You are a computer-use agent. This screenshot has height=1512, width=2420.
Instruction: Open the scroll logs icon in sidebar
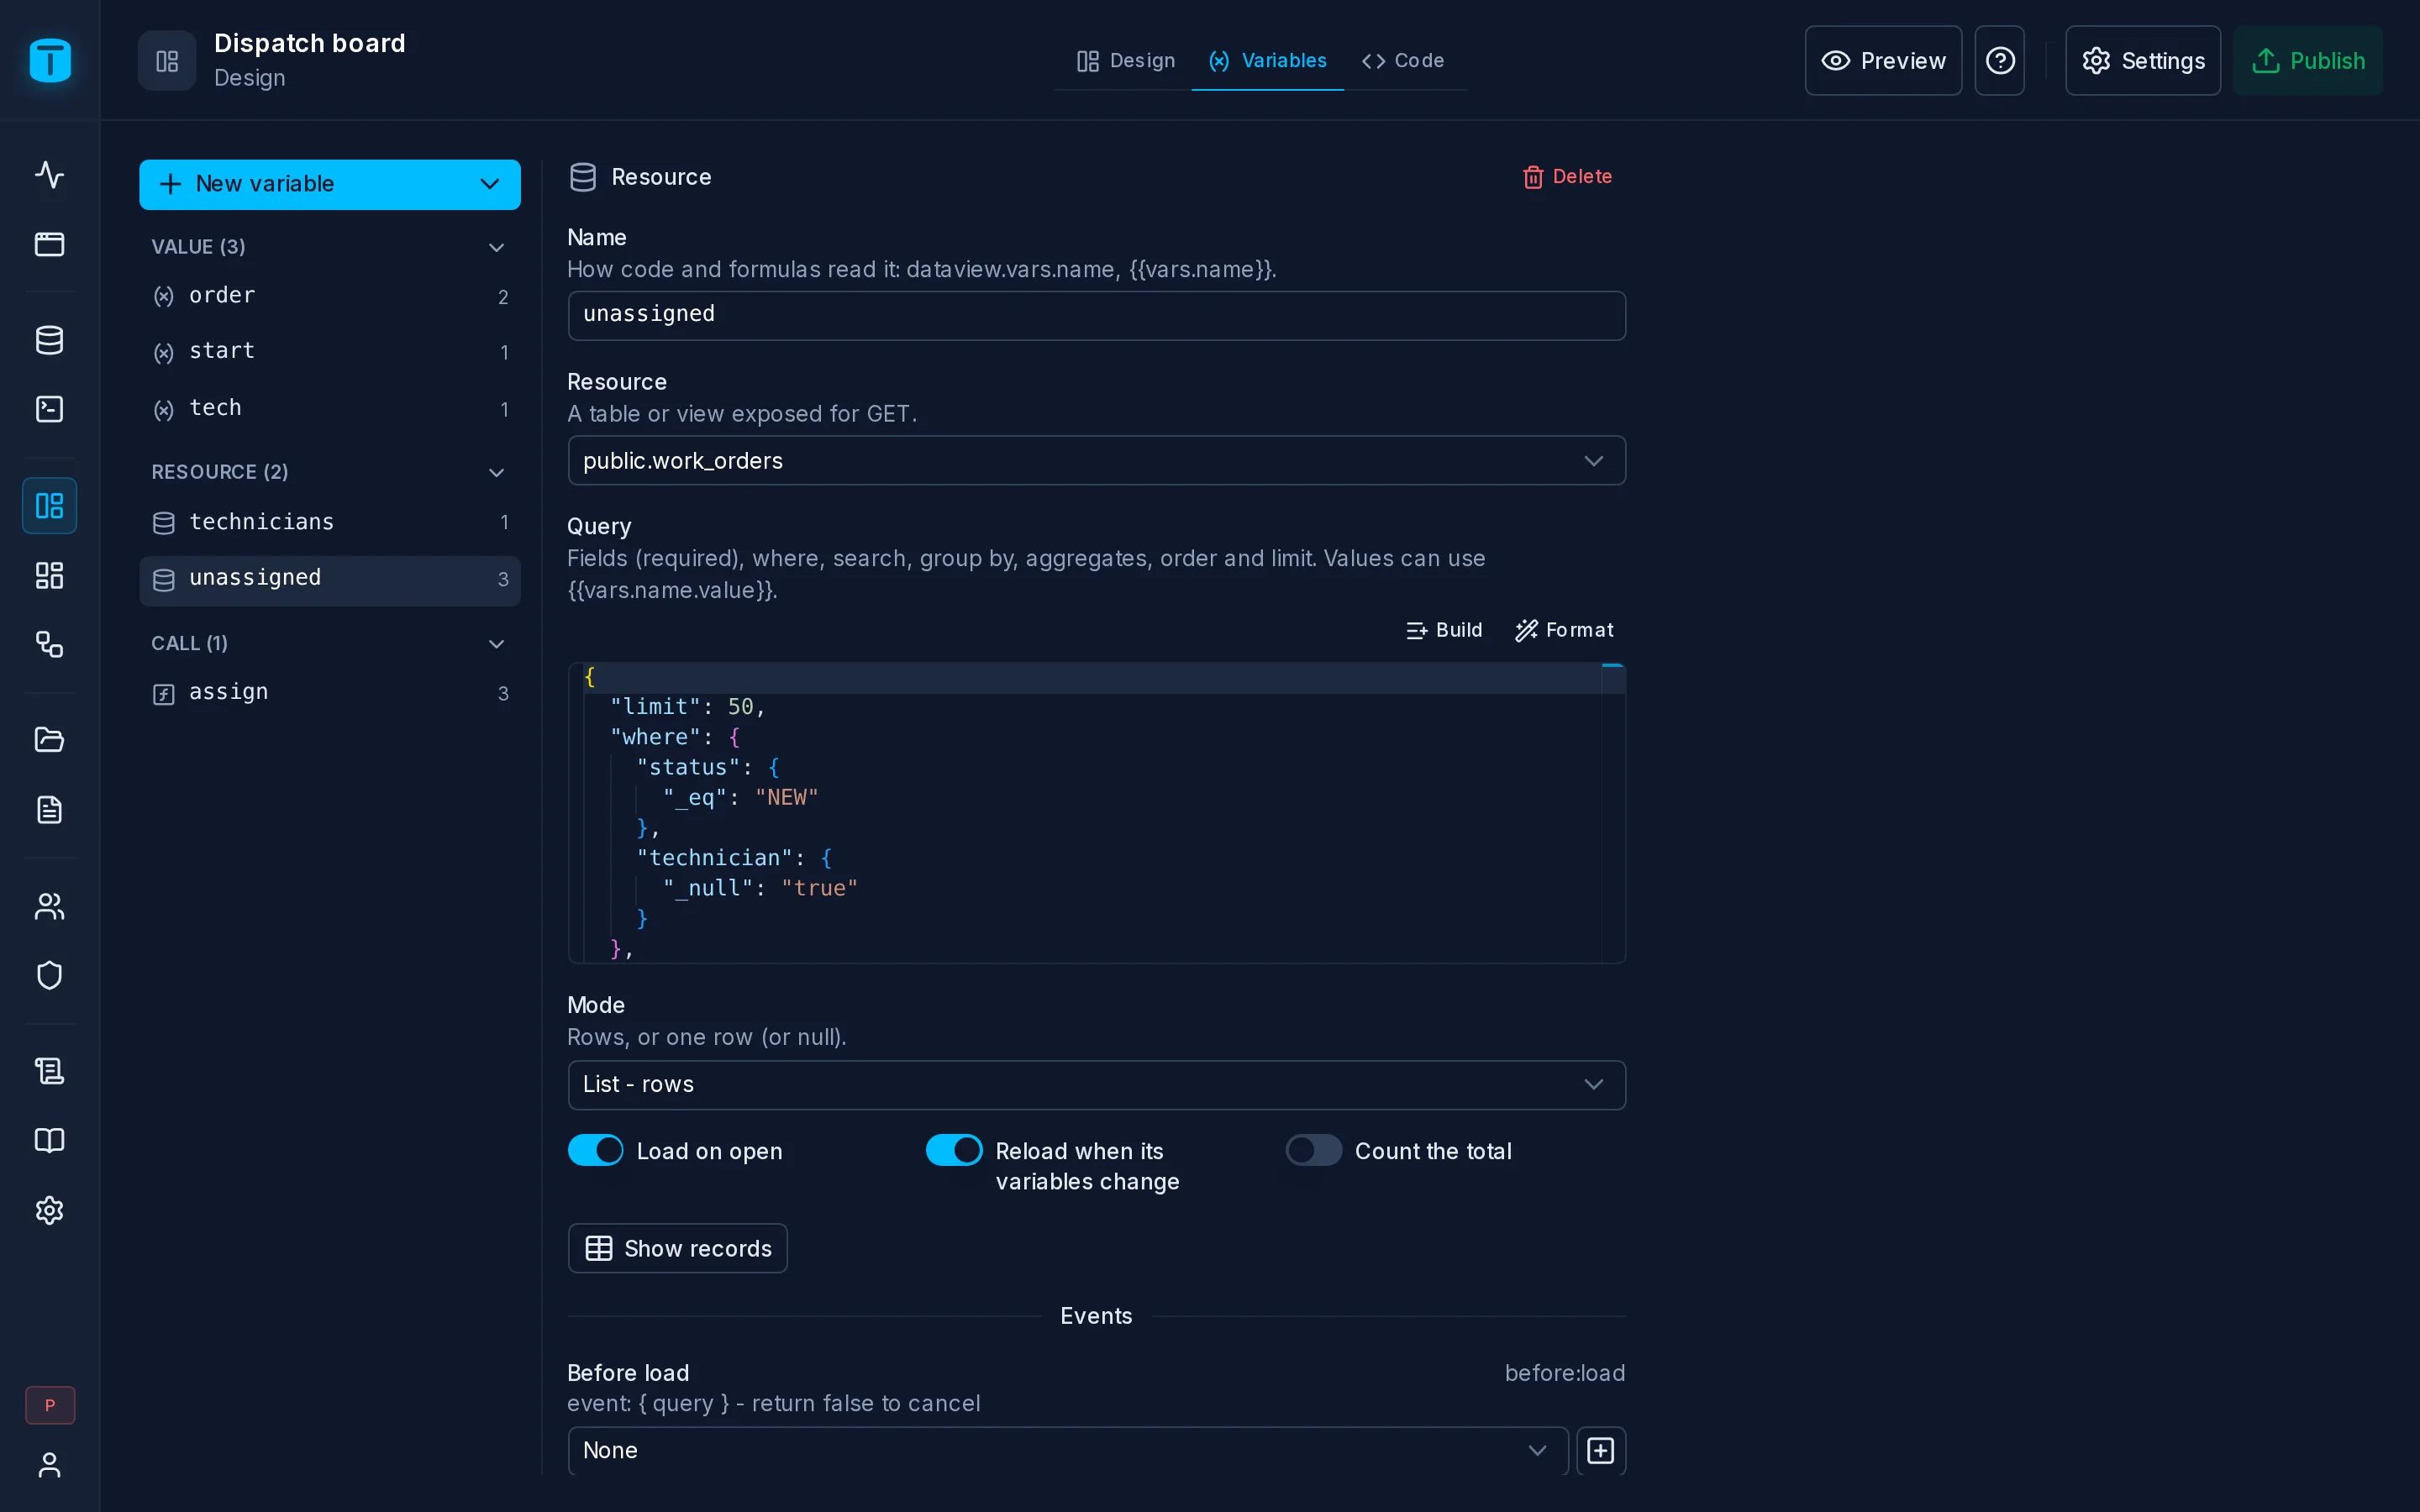pos(49,1071)
